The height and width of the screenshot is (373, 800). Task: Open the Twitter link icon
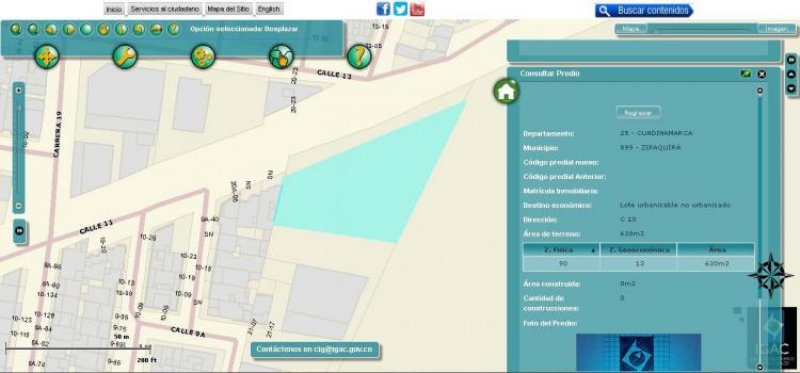pos(401,9)
